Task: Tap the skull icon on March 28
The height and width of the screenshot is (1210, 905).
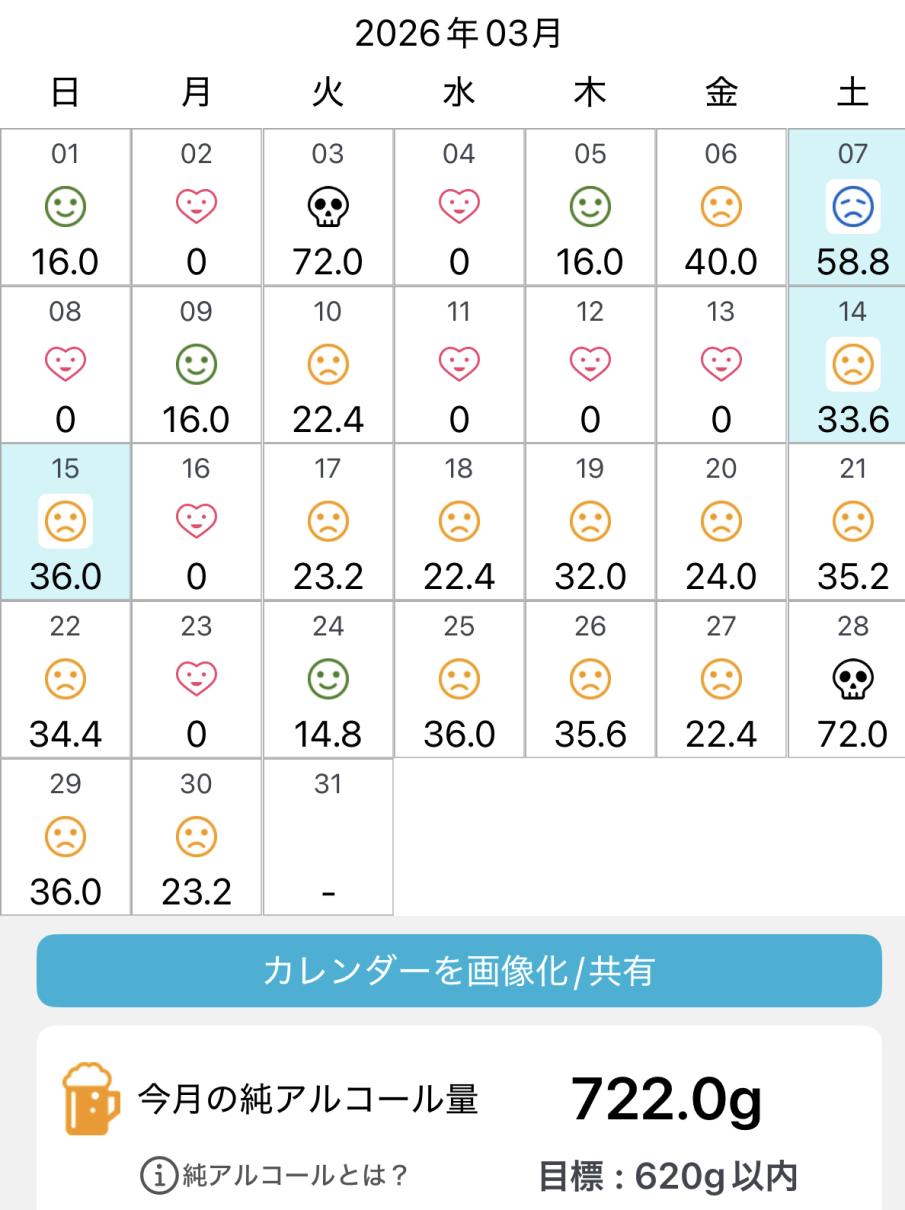Action: tap(853, 681)
